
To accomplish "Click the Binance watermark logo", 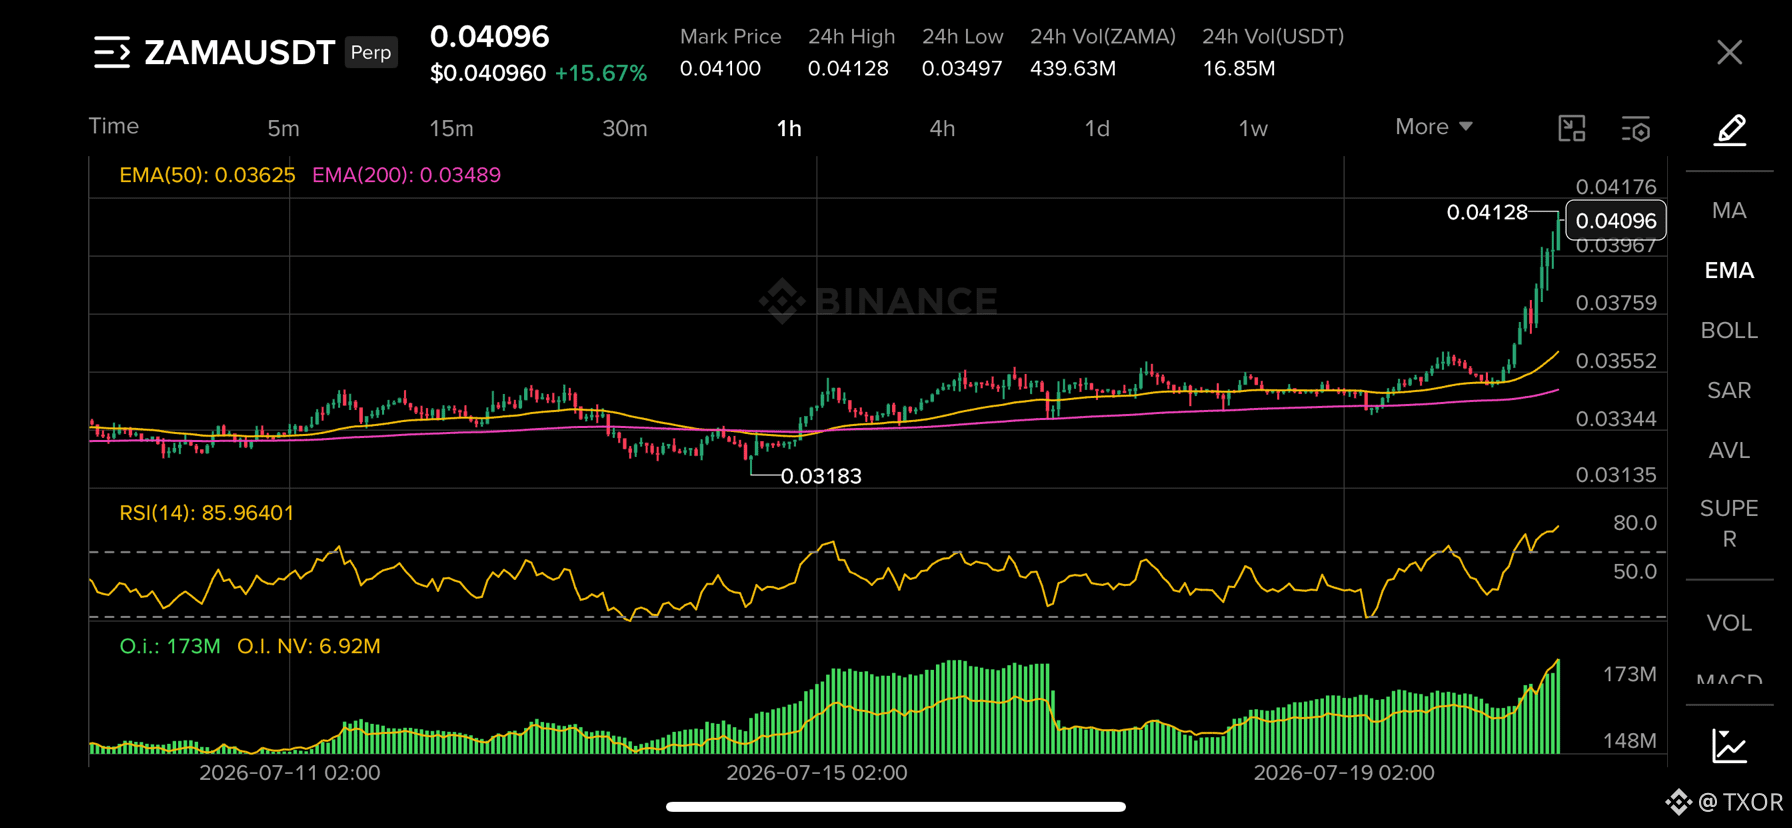I will click(878, 301).
